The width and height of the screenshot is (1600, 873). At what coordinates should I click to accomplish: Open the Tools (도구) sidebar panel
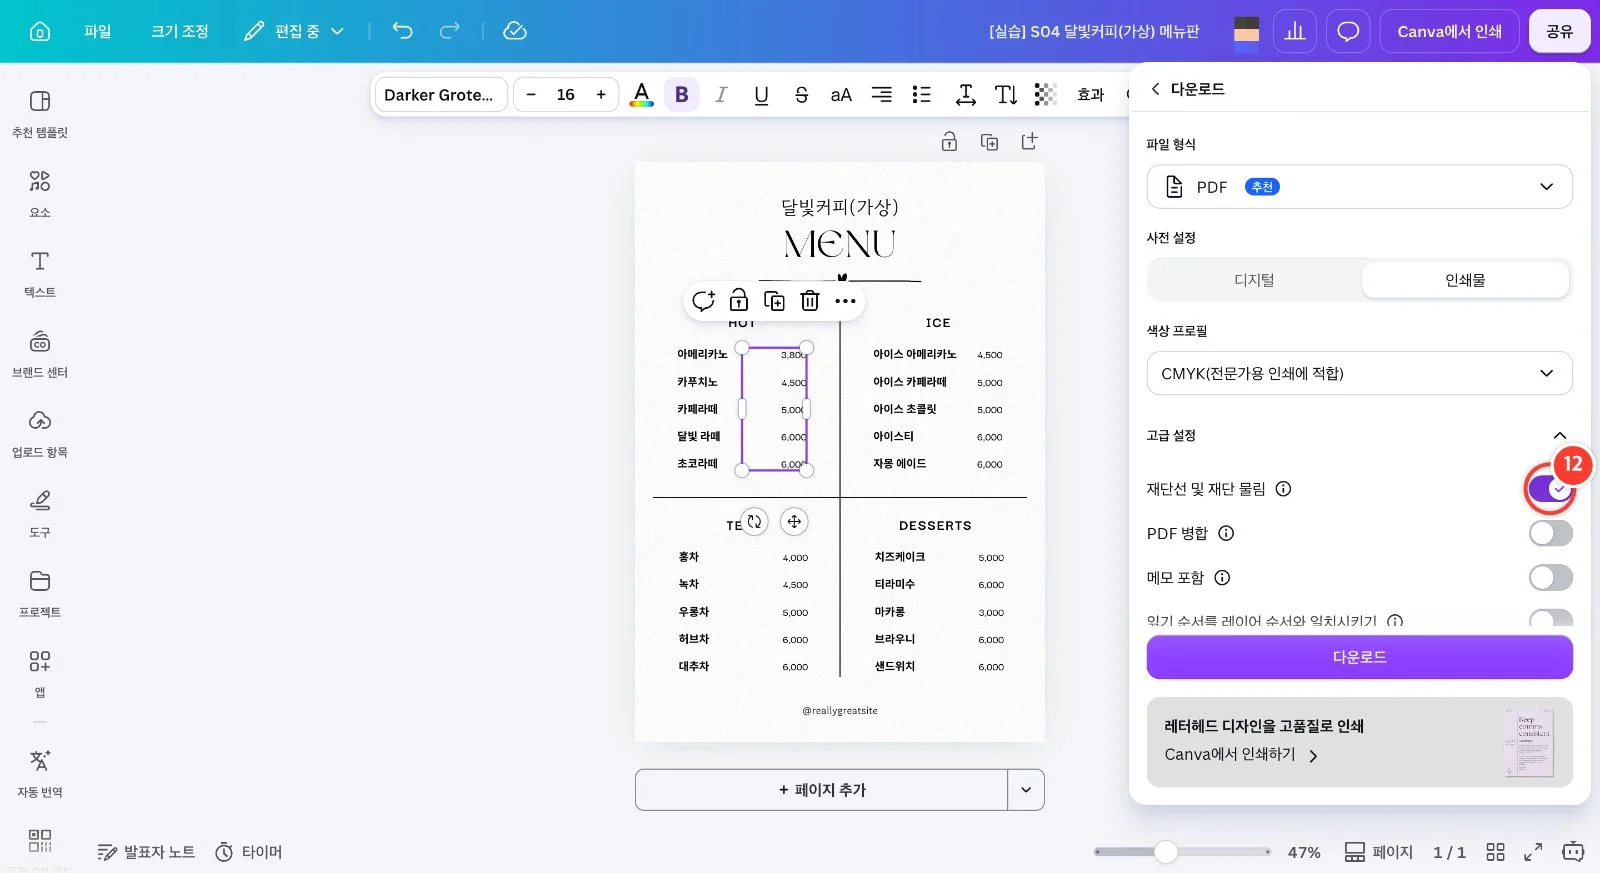(40, 514)
